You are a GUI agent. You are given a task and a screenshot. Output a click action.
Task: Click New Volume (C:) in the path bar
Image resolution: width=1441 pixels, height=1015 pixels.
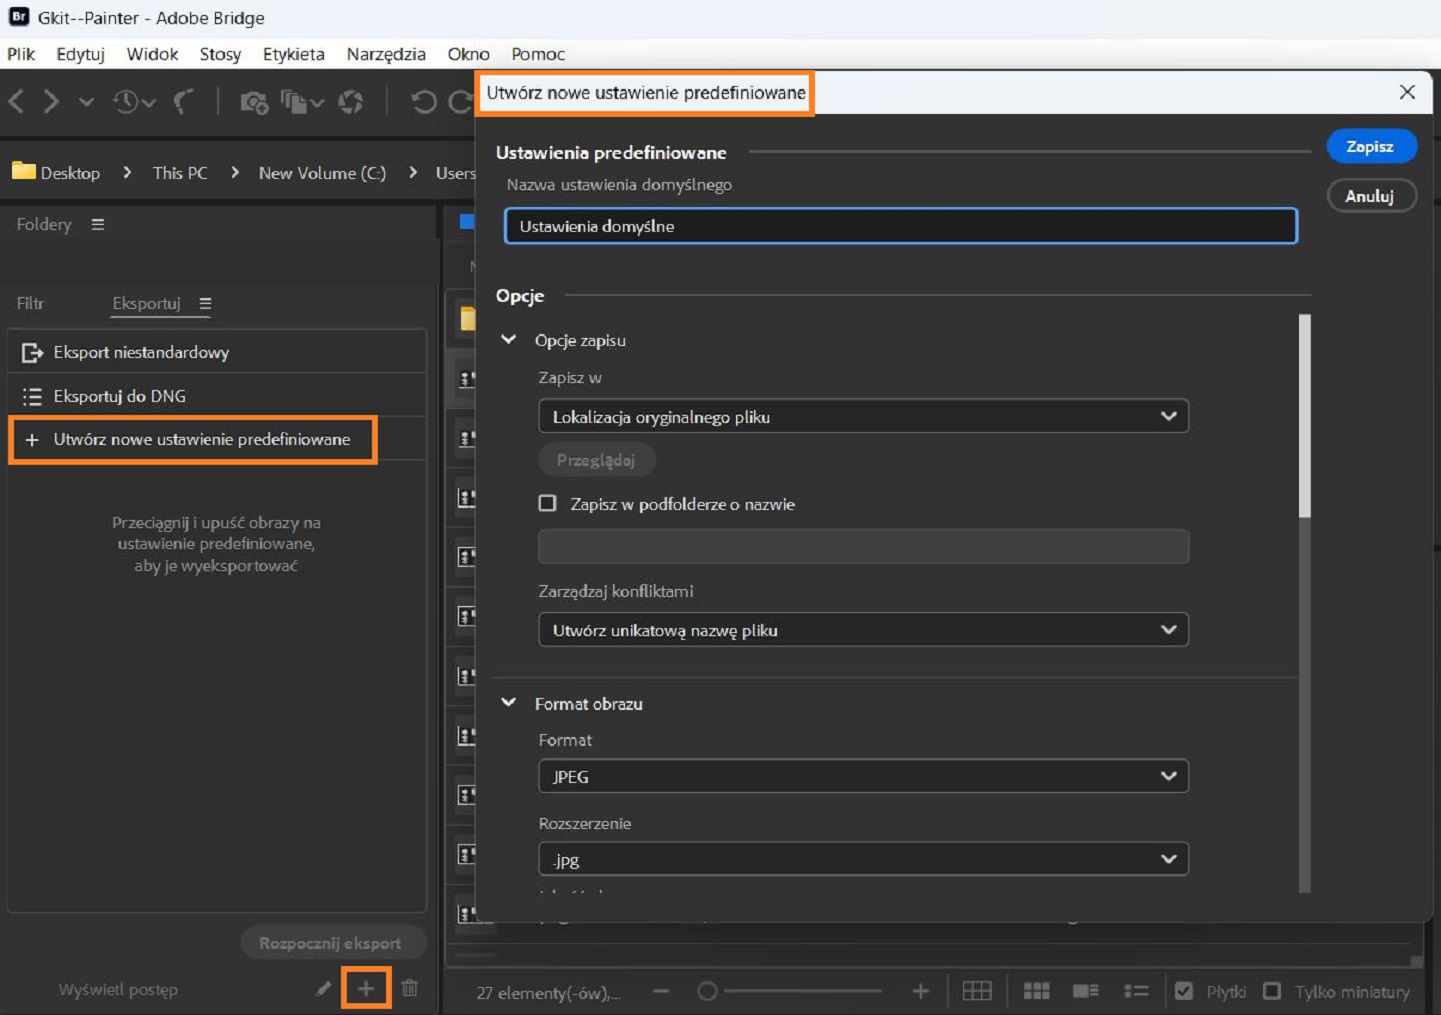(x=322, y=172)
